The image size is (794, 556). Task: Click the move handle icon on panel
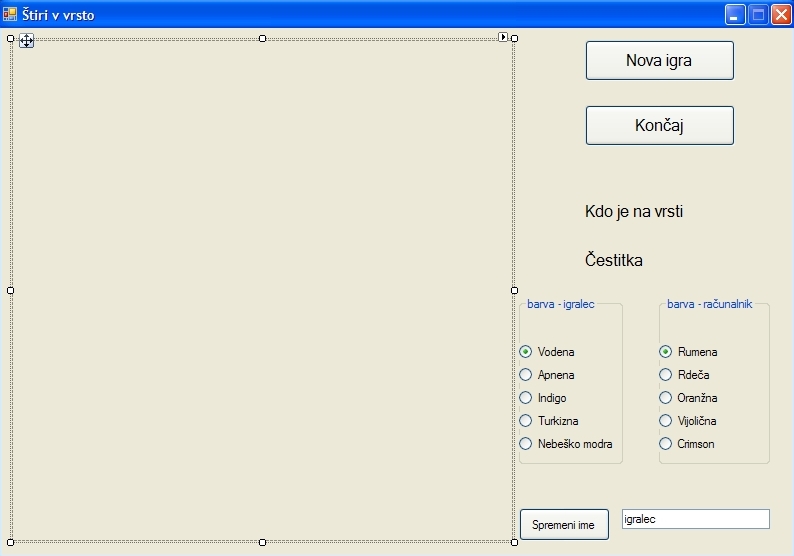[x=27, y=40]
